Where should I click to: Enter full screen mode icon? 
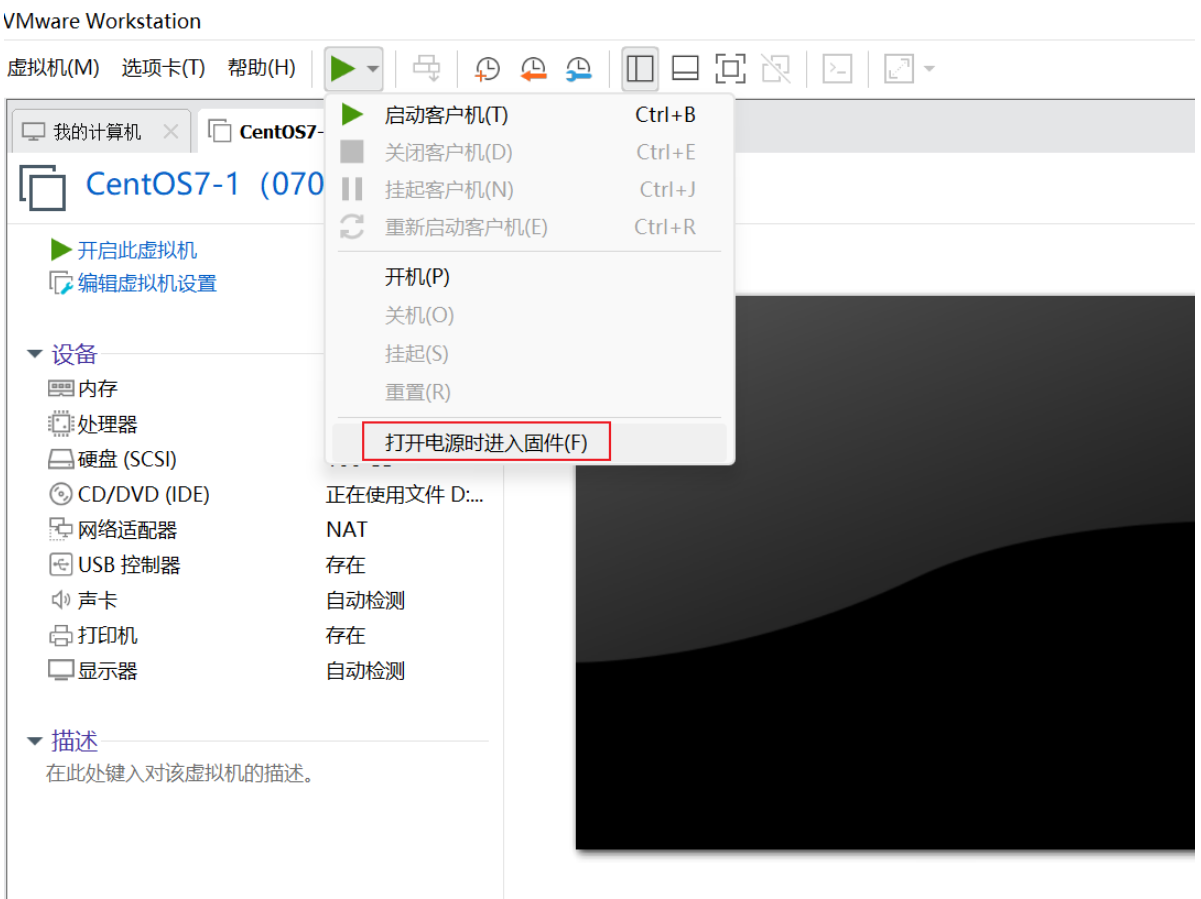731,68
